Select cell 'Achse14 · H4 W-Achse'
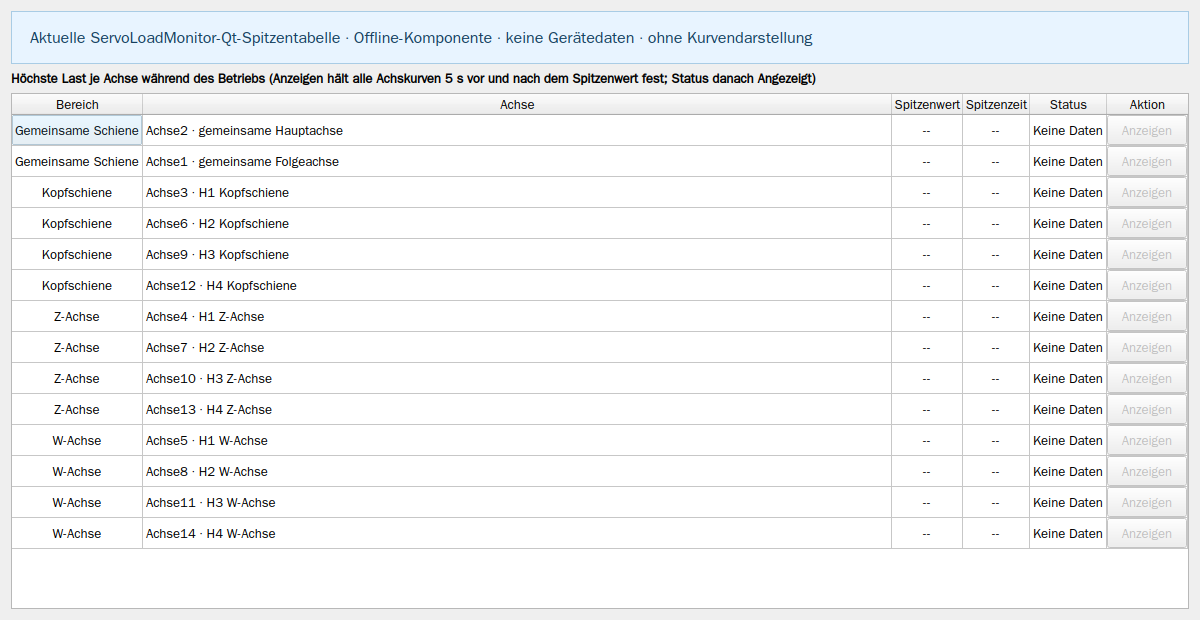The image size is (1200, 620). tap(517, 534)
